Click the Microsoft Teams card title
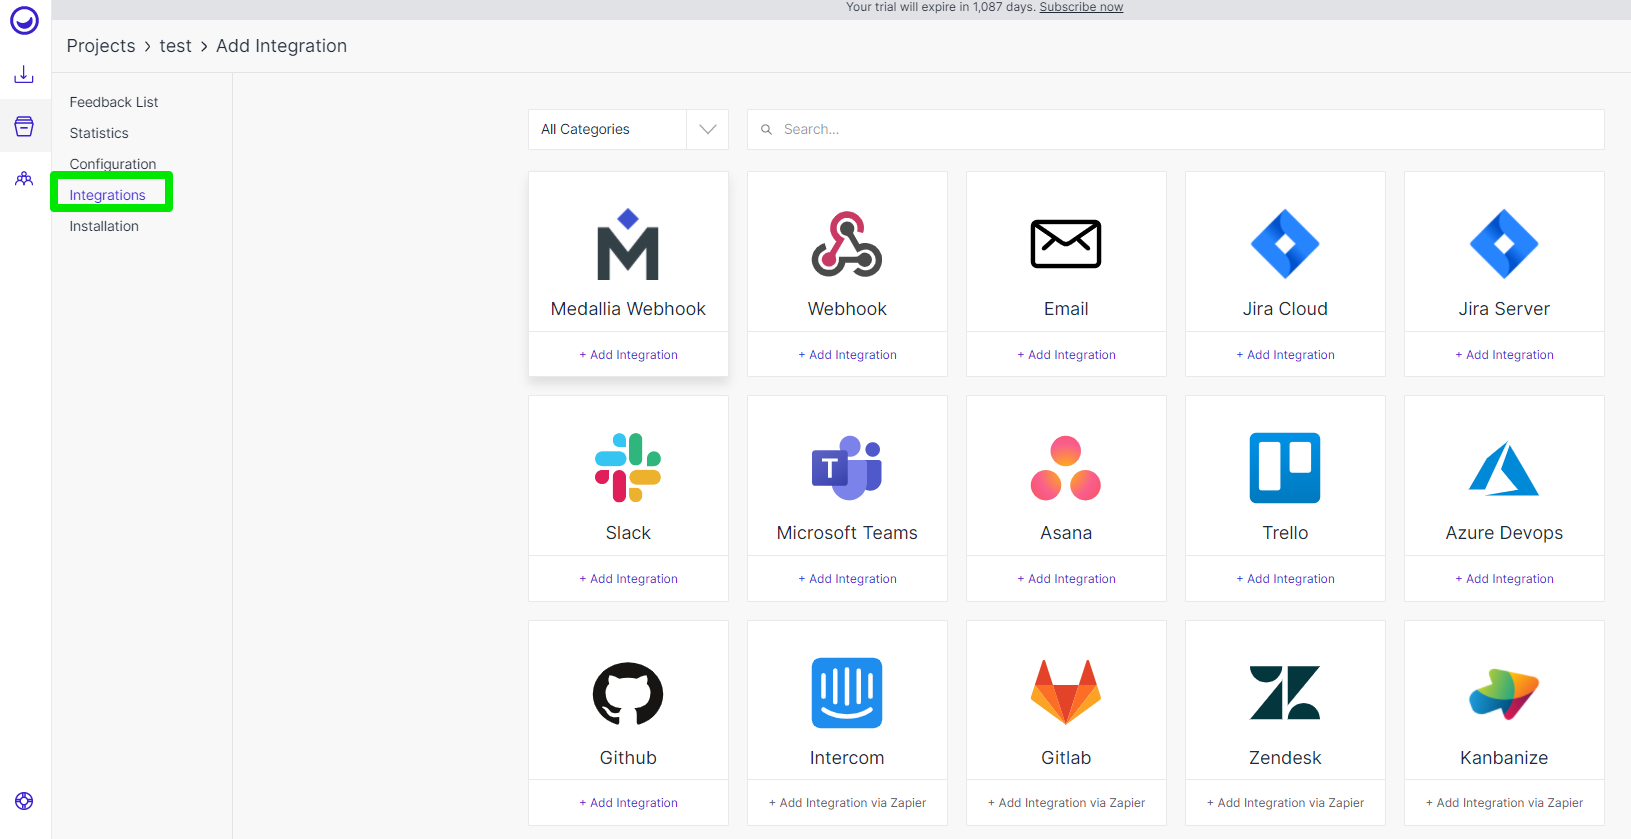Screen dimensions: 1631x839 (x=847, y=533)
